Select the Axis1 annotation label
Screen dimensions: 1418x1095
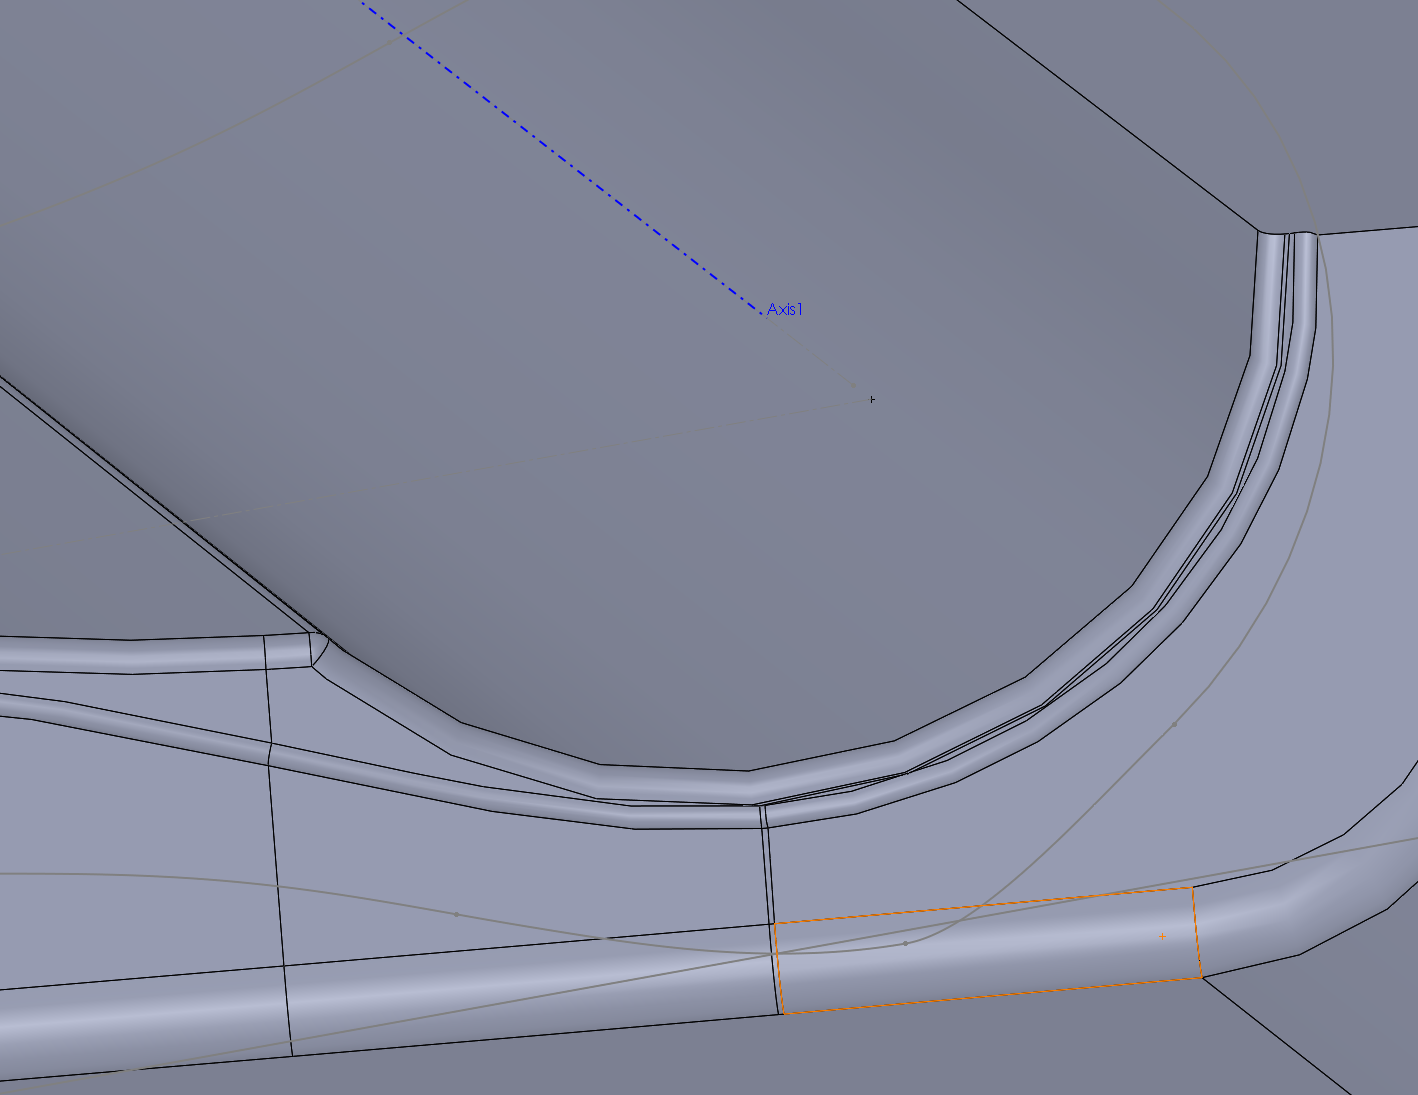785,309
